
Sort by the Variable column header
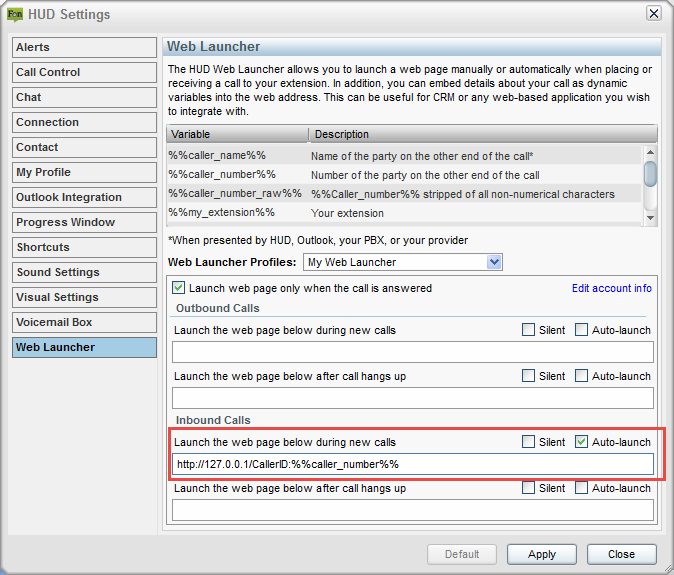[x=237, y=134]
